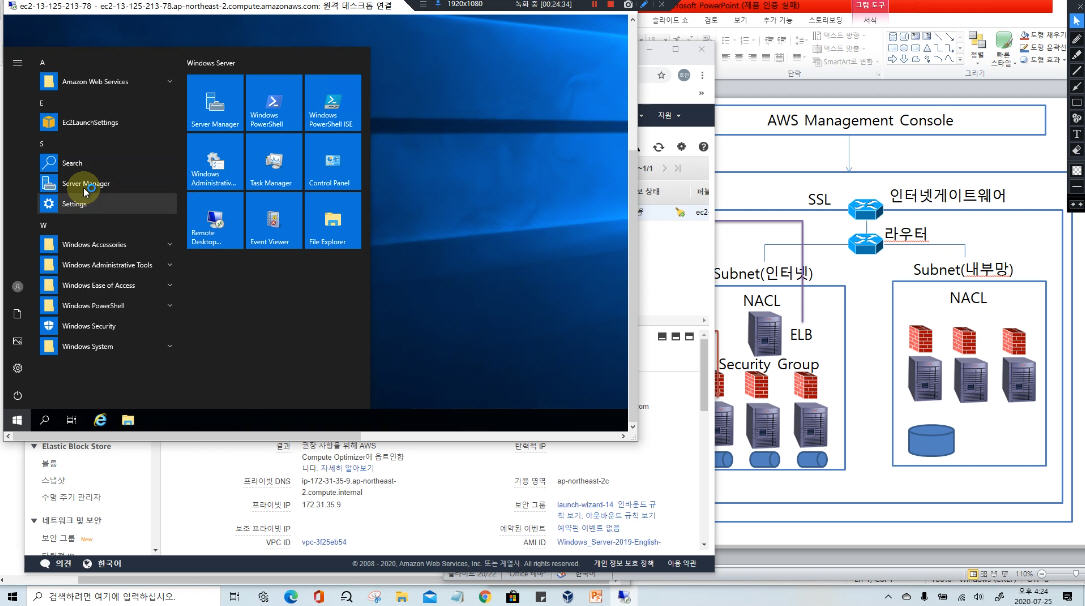Open the Remote Desktop tile

coord(215,220)
